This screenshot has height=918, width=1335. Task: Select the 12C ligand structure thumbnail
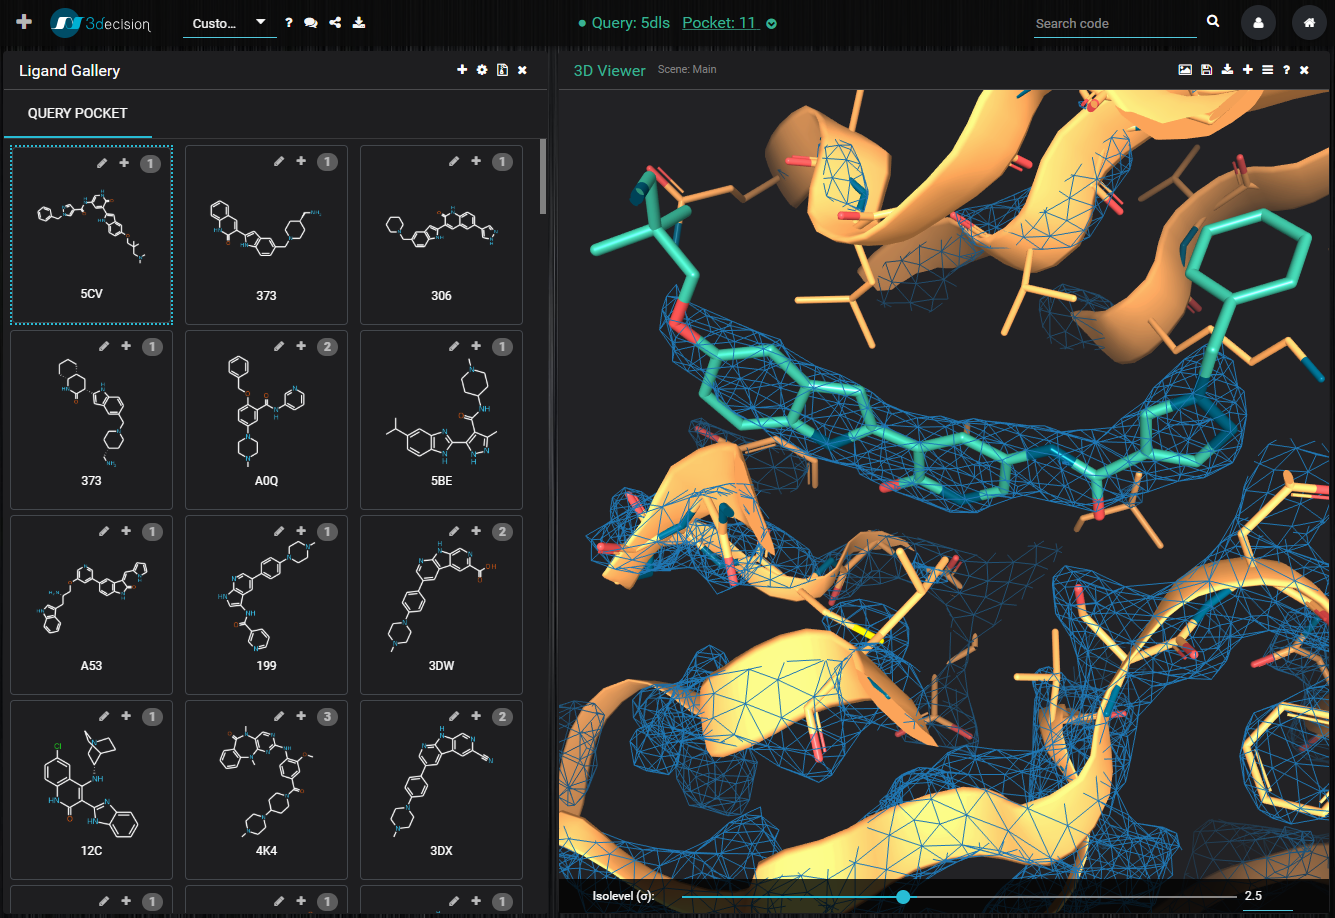[92, 785]
